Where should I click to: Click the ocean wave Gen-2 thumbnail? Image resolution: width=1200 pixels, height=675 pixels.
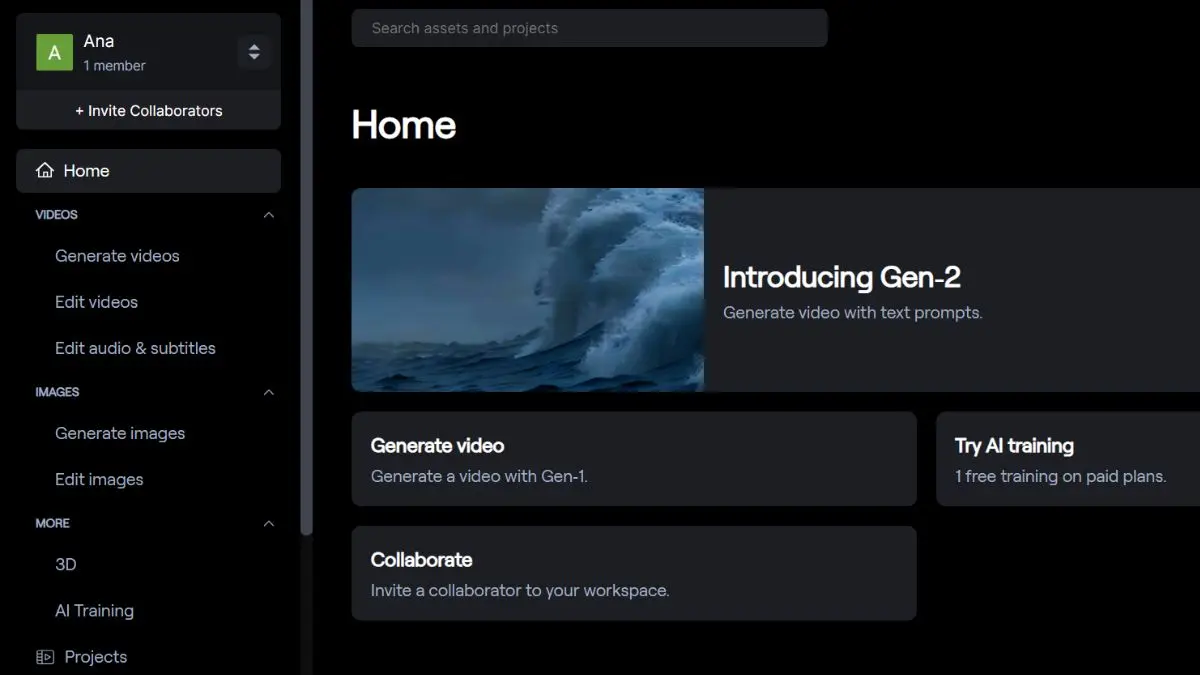[x=527, y=290]
